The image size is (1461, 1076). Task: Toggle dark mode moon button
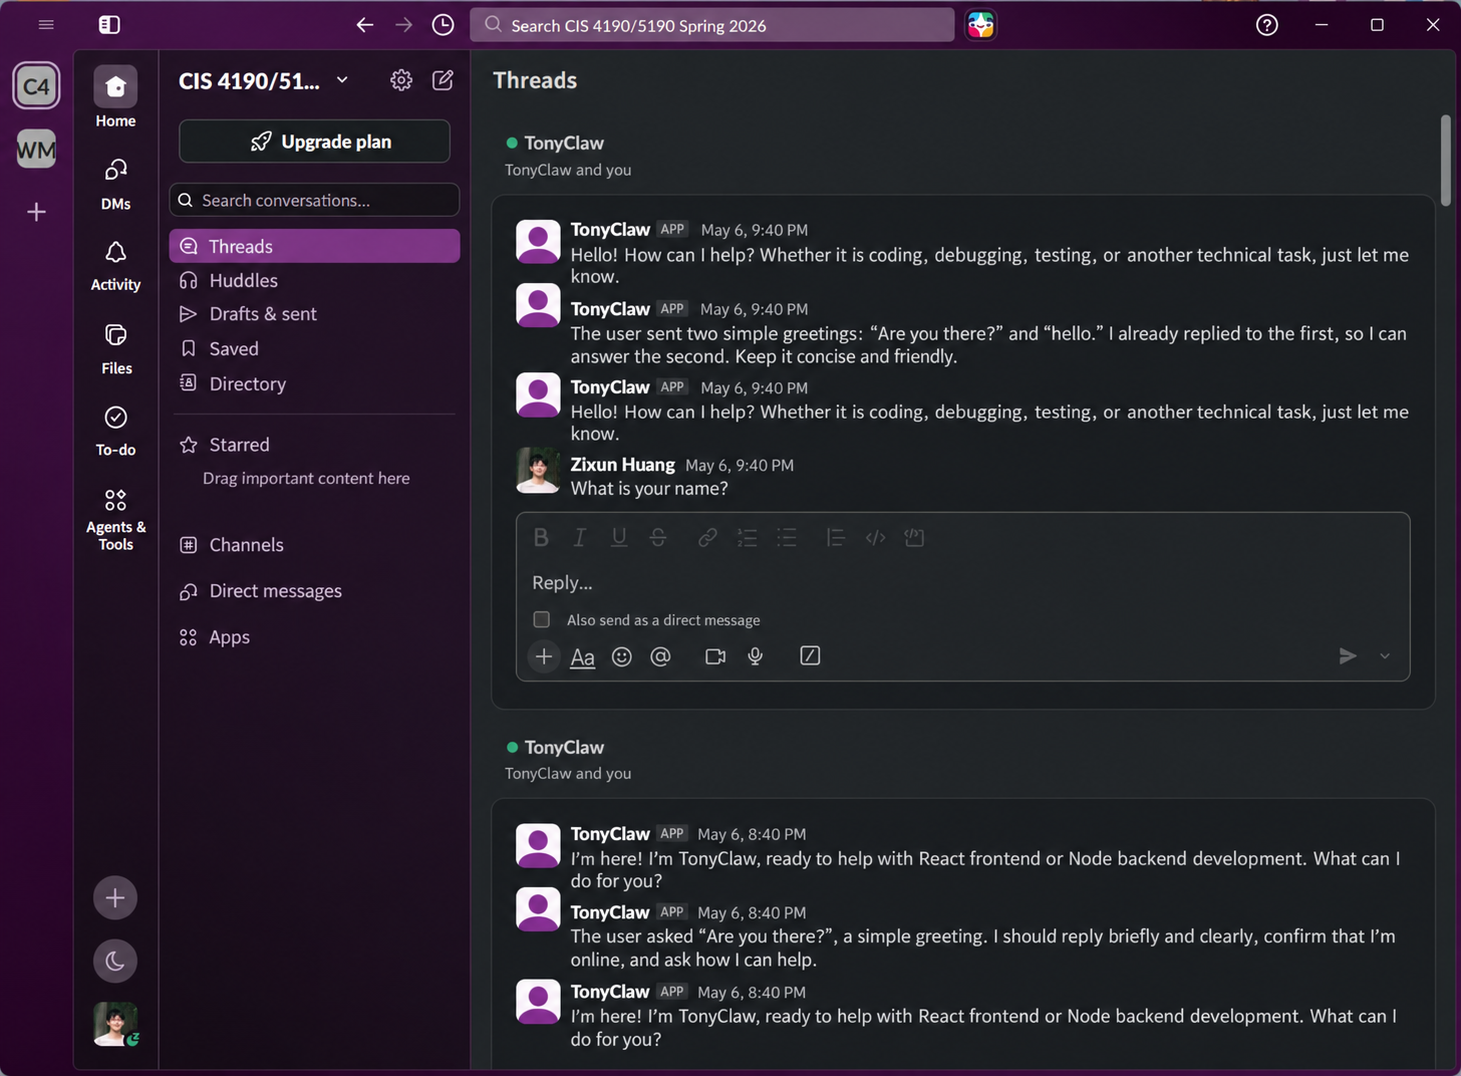click(115, 961)
